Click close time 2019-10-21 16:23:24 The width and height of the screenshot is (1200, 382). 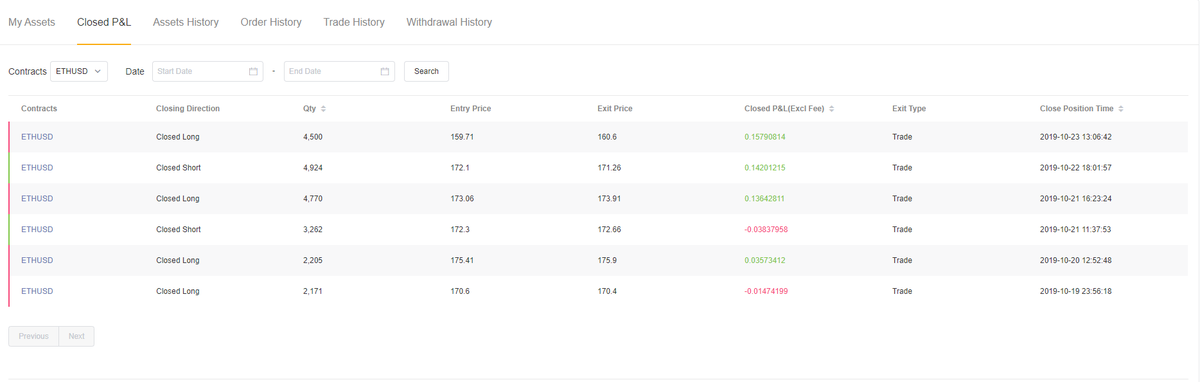pos(1076,198)
